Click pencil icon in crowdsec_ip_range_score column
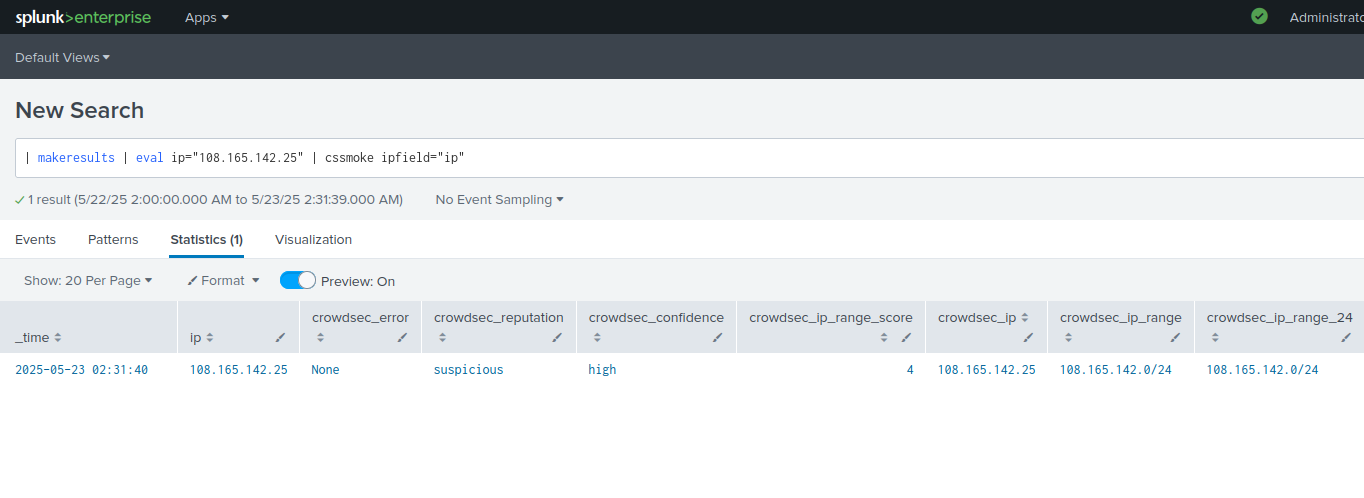 click(x=906, y=338)
